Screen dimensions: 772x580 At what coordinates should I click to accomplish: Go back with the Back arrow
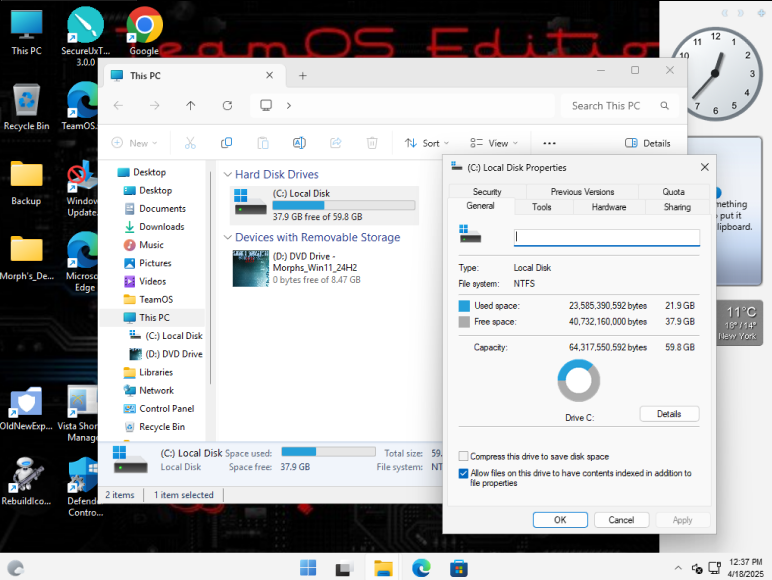click(118, 105)
